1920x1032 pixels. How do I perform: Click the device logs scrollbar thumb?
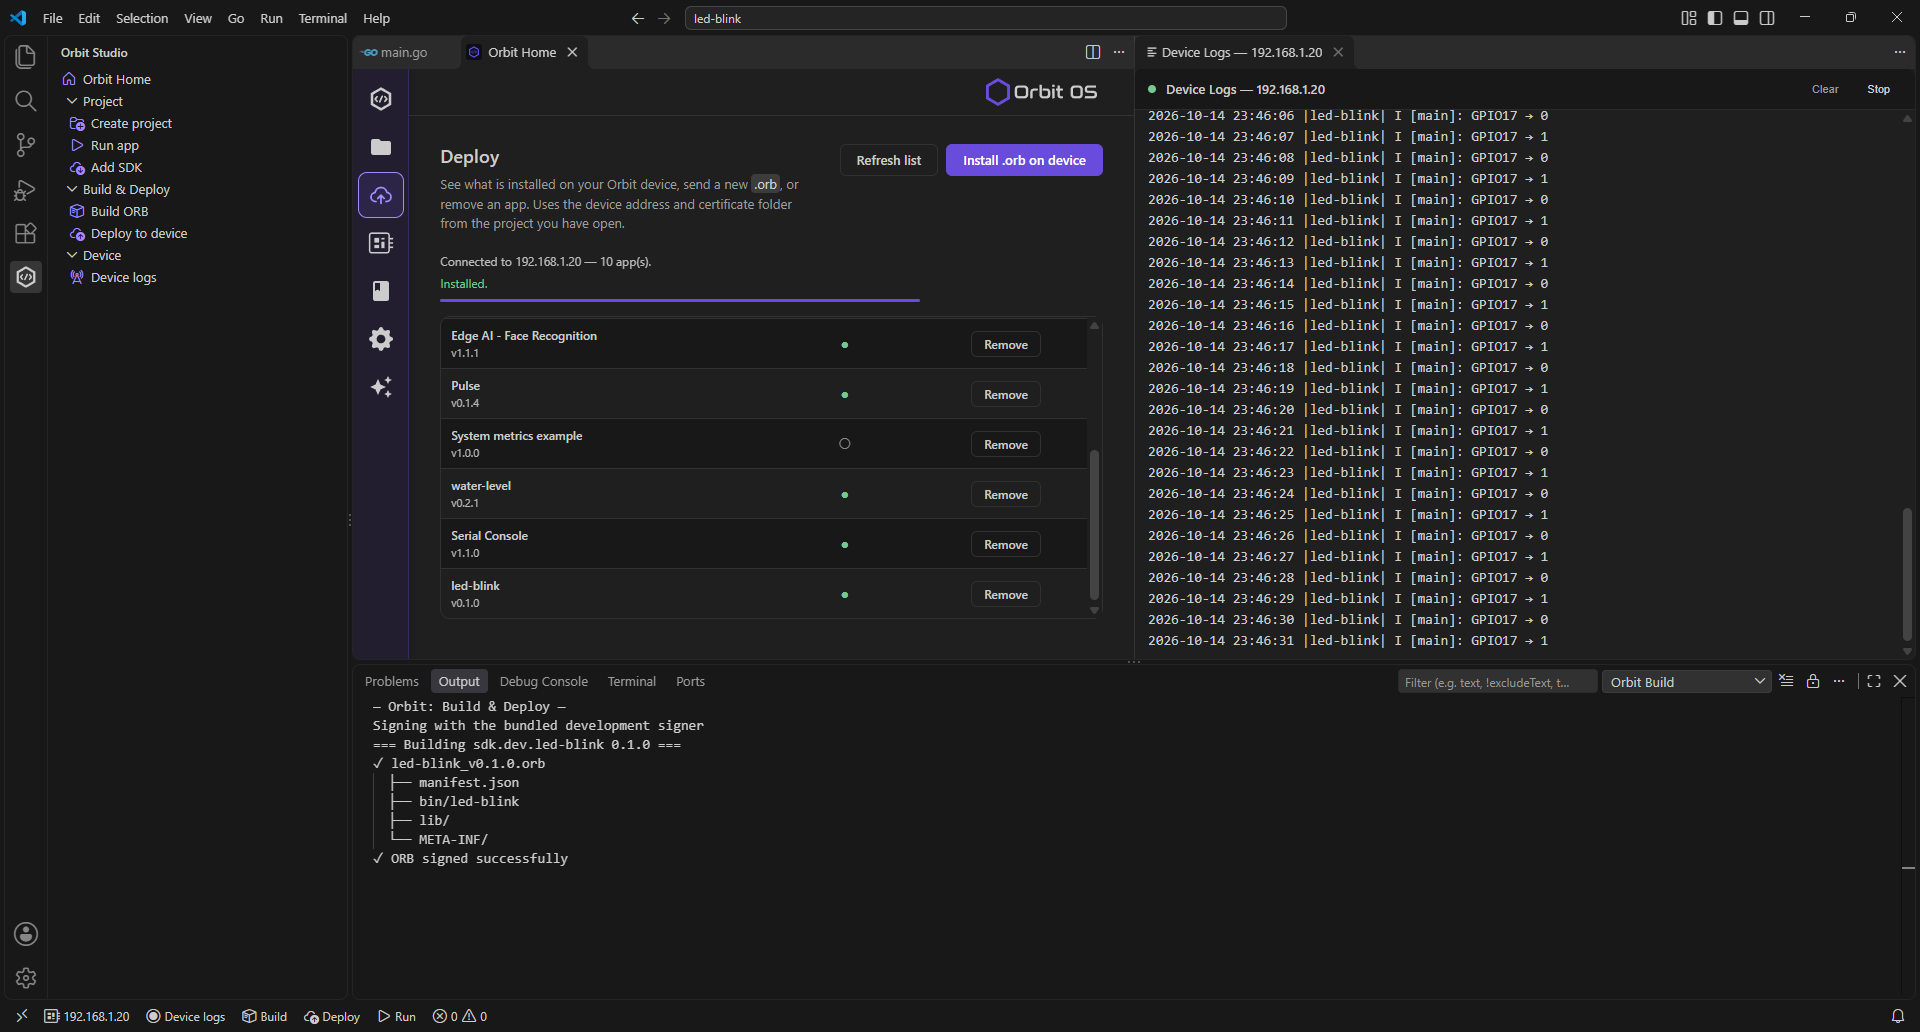[x=1907, y=574]
